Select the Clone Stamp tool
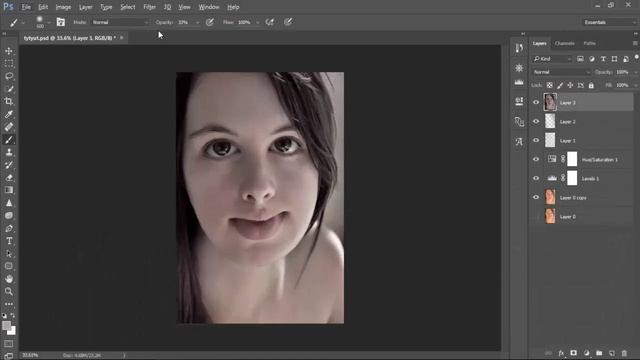This screenshot has width=640, height=360. click(x=9, y=152)
